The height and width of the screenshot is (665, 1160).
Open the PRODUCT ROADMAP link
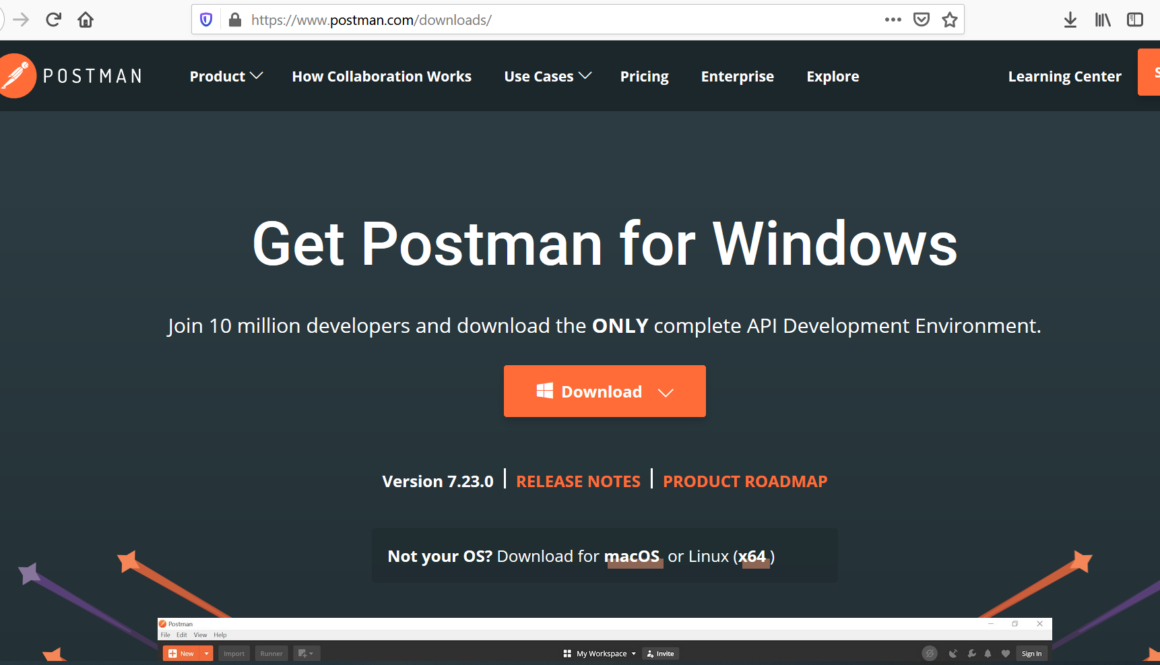pyautogui.click(x=745, y=481)
